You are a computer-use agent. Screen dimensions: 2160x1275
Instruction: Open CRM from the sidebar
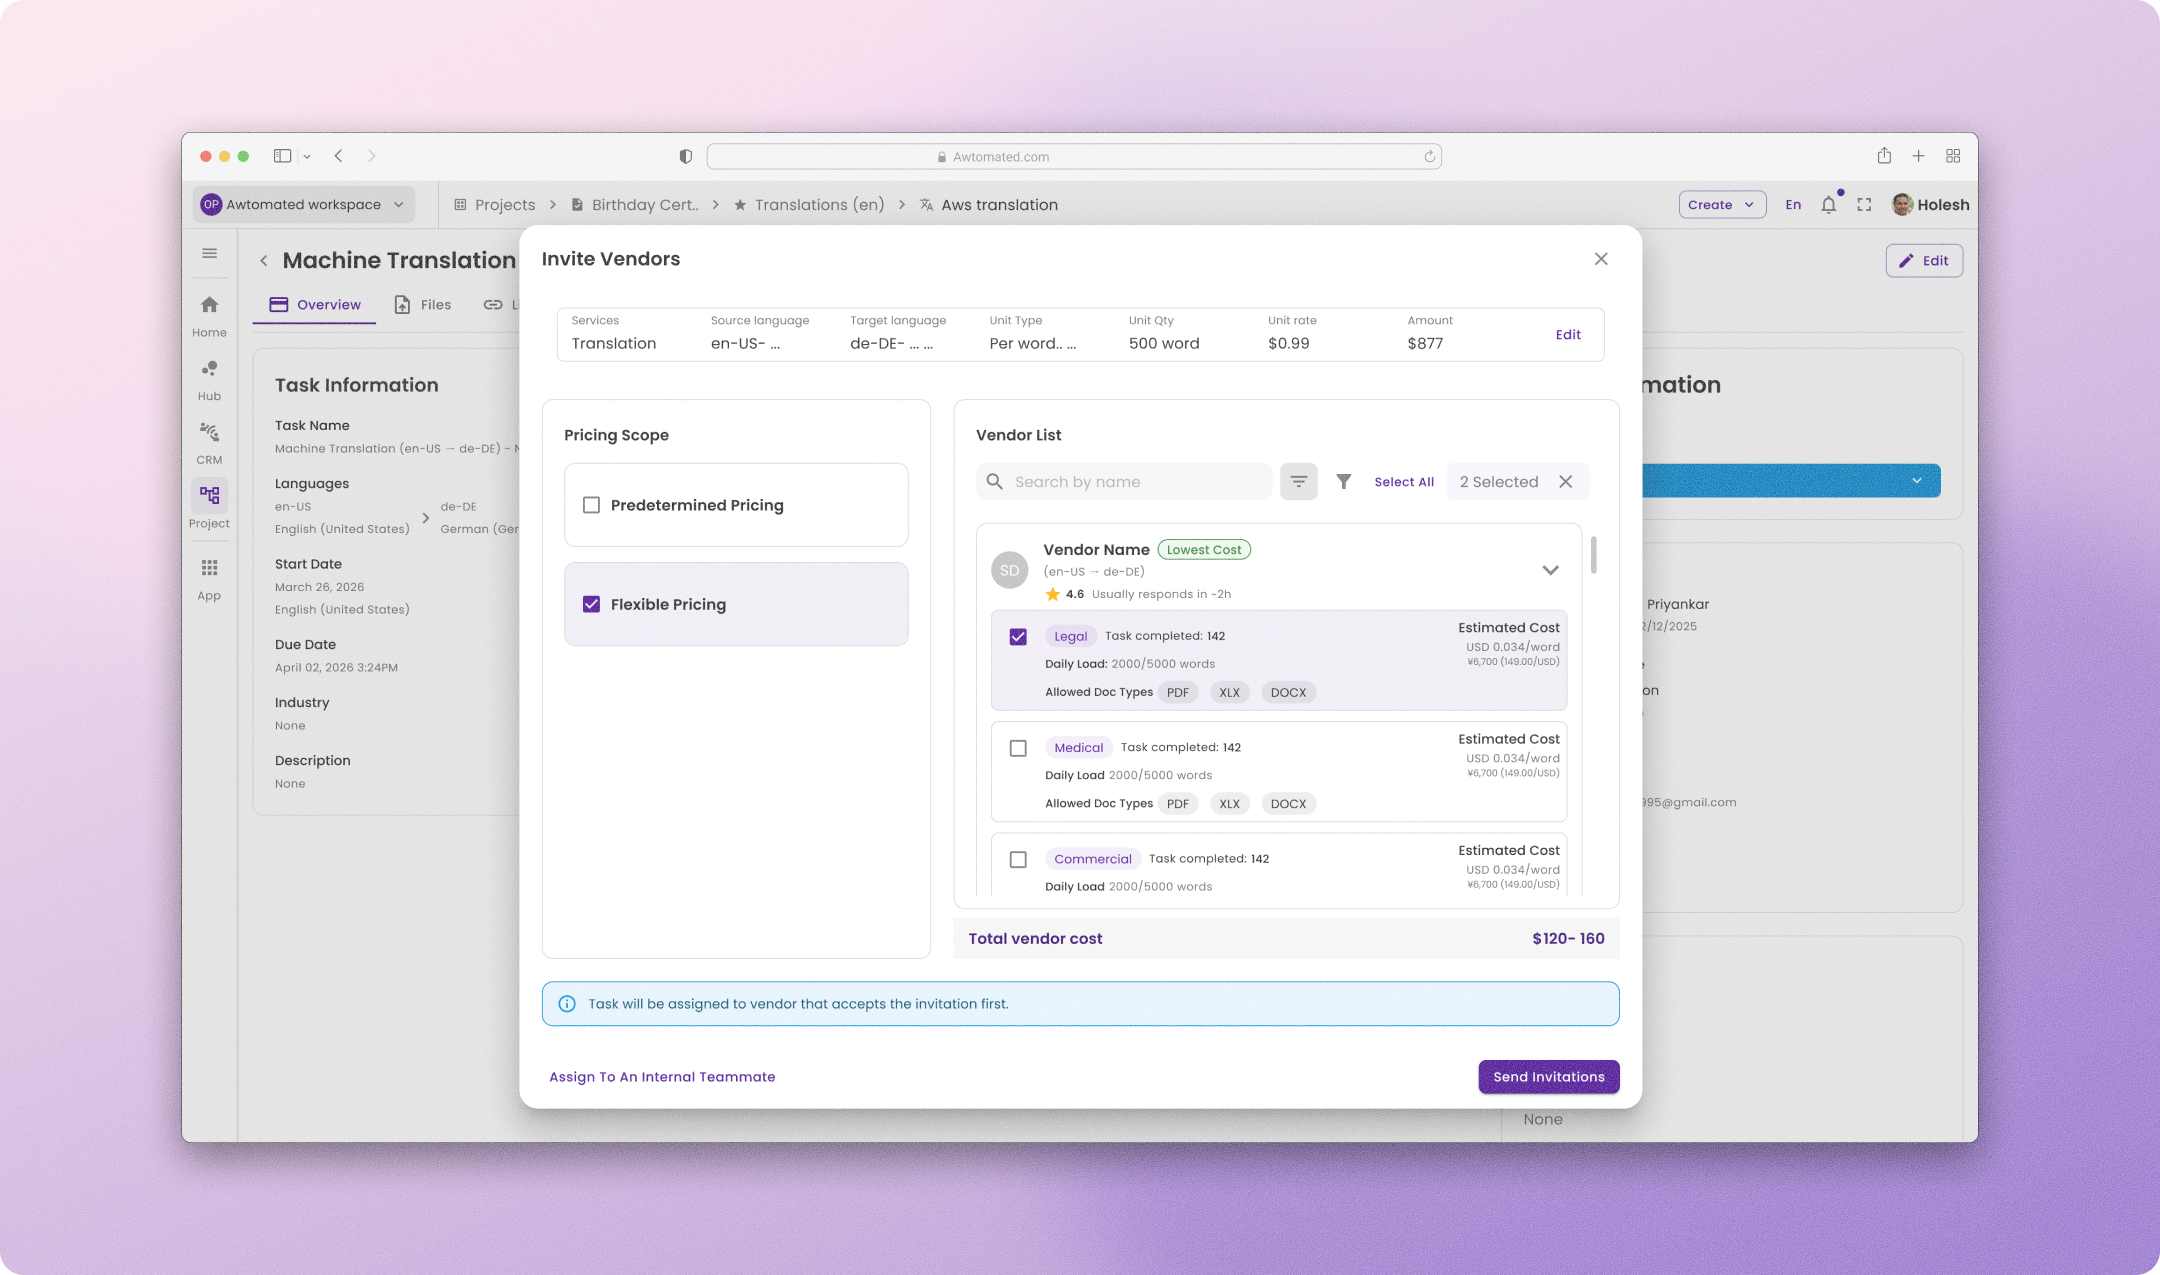pyautogui.click(x=209, y=444)
